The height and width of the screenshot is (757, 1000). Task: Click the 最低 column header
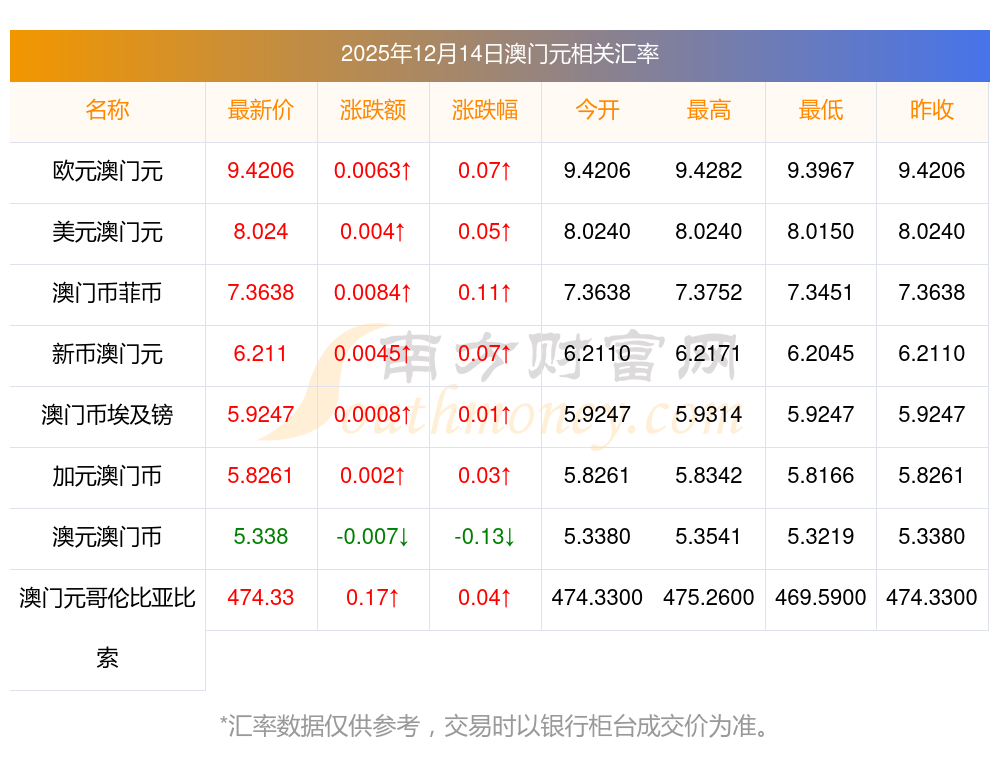[x=820, y=110]
